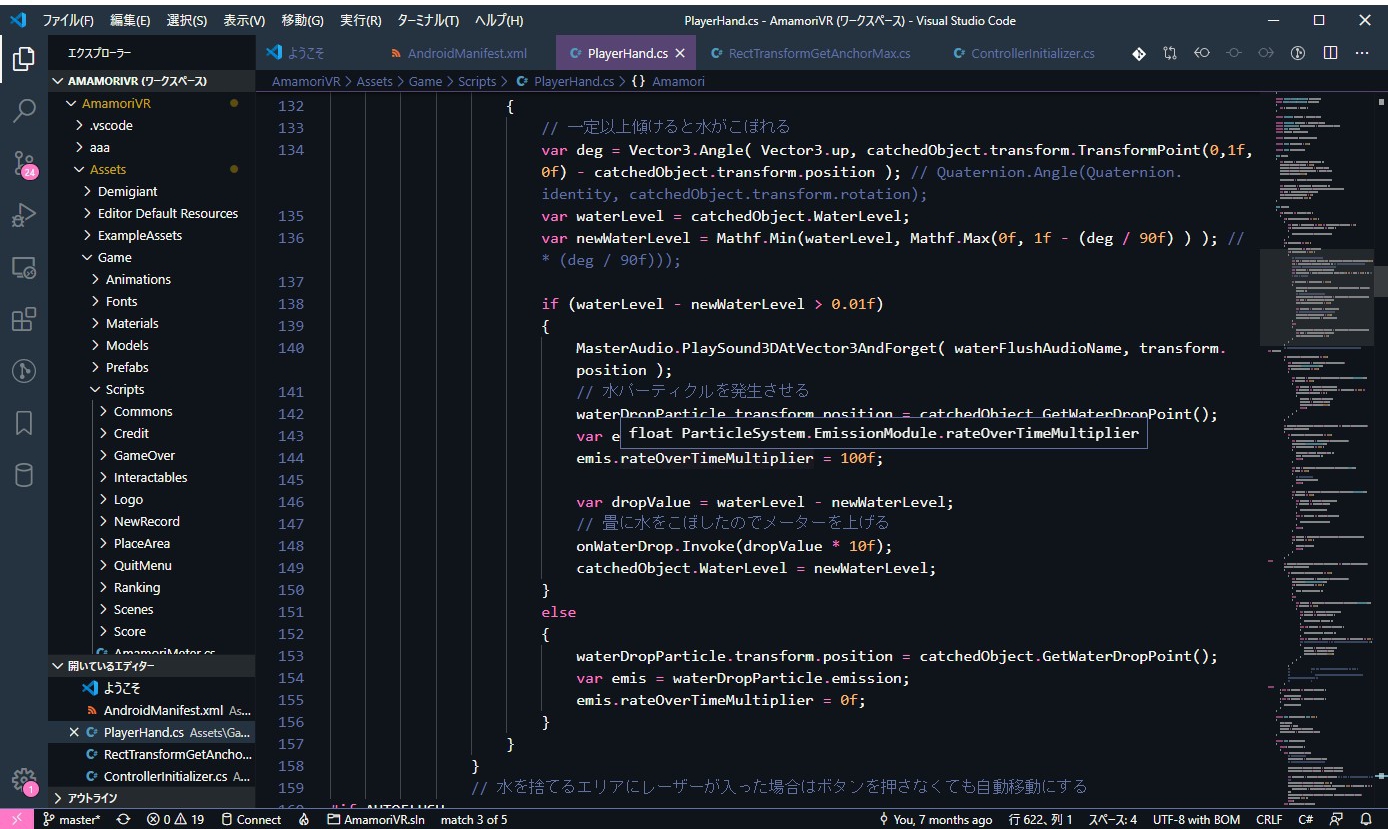Open the GitLens circular icon in activity bar
The height and width of the screenshot is (829, 1388).
(x=24, y=371)
